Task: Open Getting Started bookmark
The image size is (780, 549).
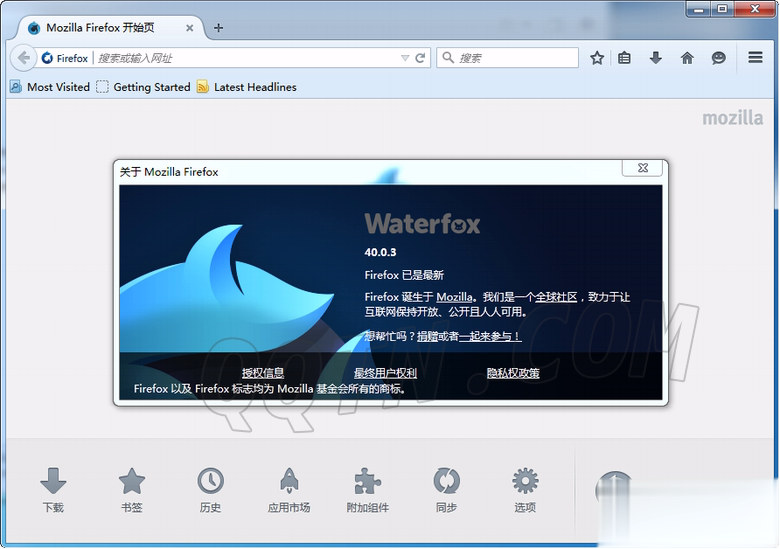Action: click(143, 87)
